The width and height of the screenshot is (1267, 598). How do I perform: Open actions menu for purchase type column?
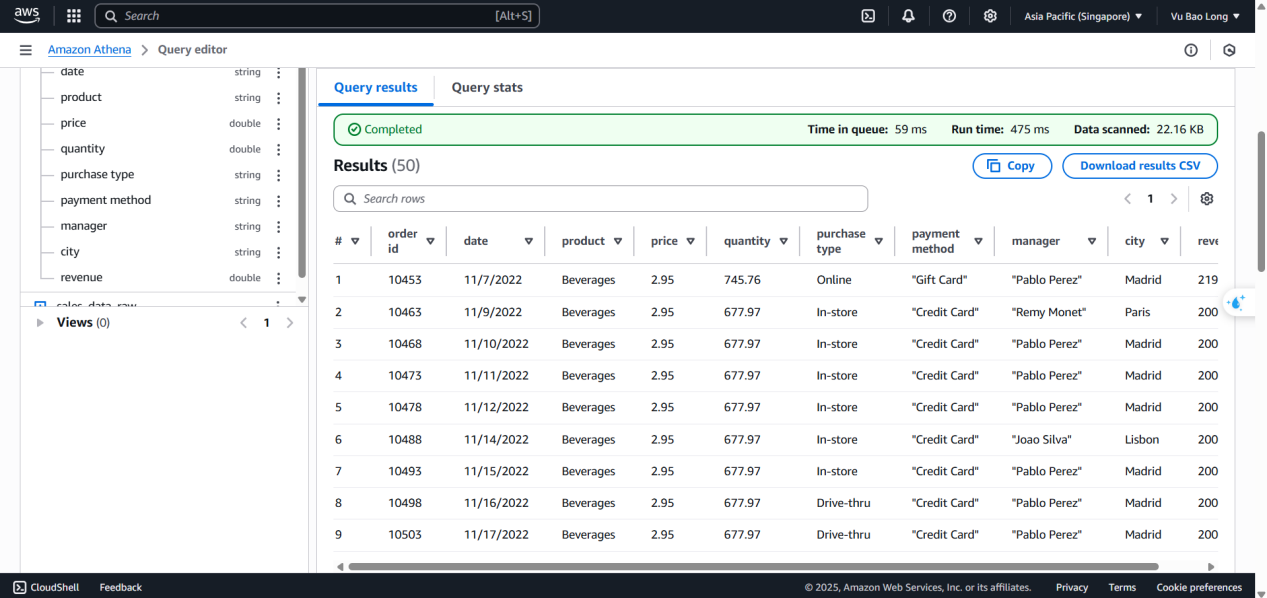click(279, 175)
